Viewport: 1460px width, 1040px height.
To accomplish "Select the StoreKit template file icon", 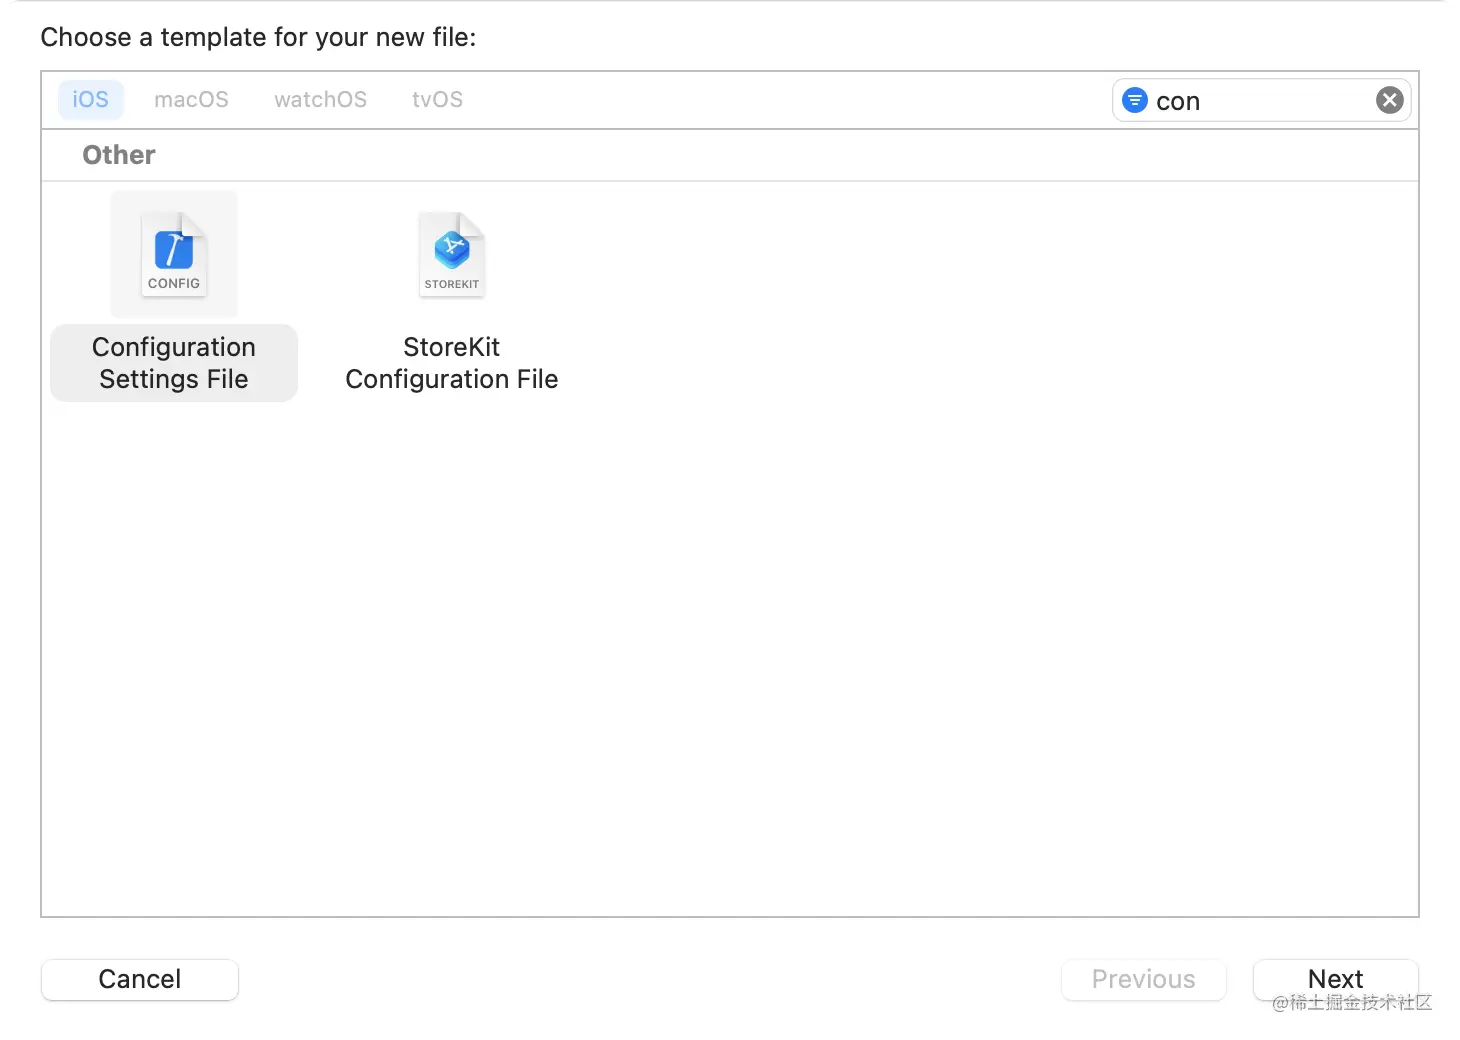I will (452, 254).
